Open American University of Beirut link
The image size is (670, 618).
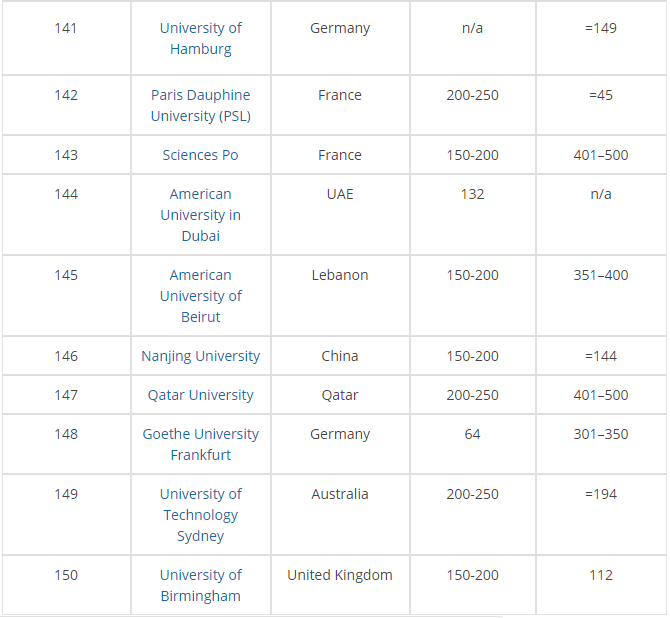point(200,296)
